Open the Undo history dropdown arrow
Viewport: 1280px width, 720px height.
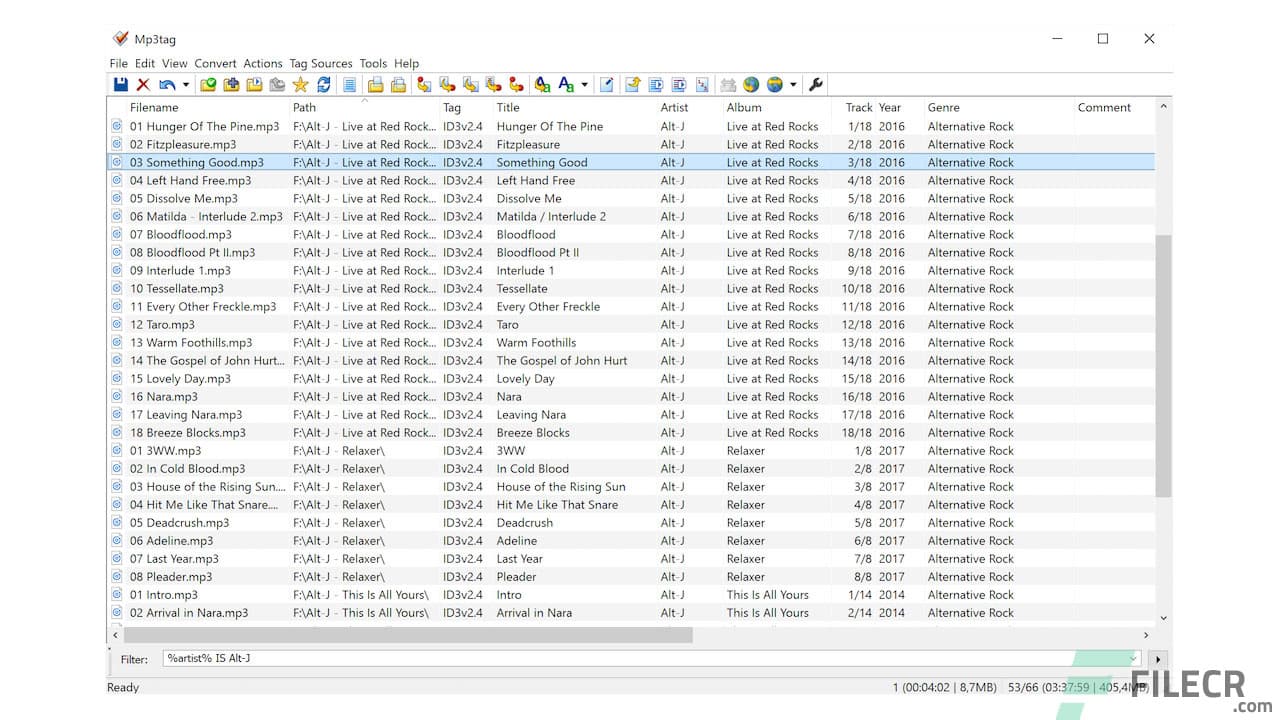(185, 85)
